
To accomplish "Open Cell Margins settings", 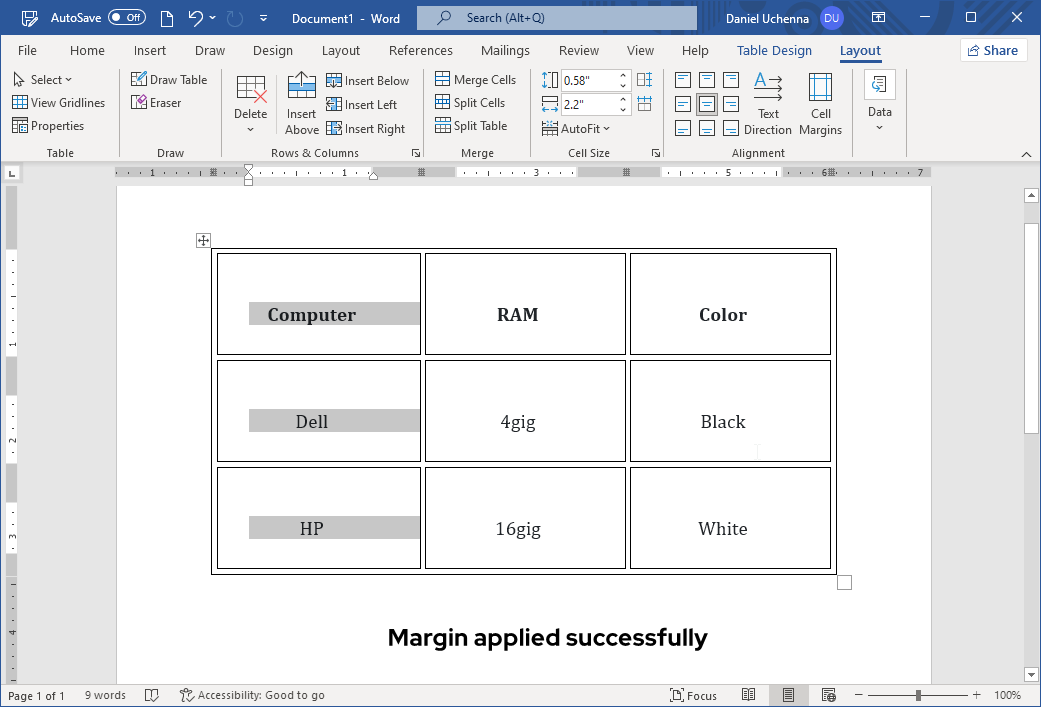I will tap(820, 104).
